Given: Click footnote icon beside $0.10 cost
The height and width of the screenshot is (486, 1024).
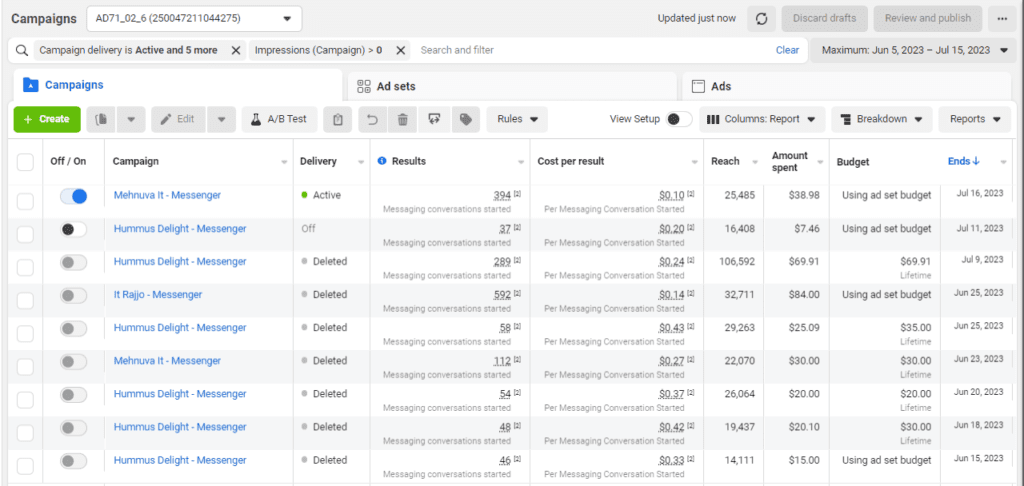Looking at the screenshot, I should click(x=690, y=194).
